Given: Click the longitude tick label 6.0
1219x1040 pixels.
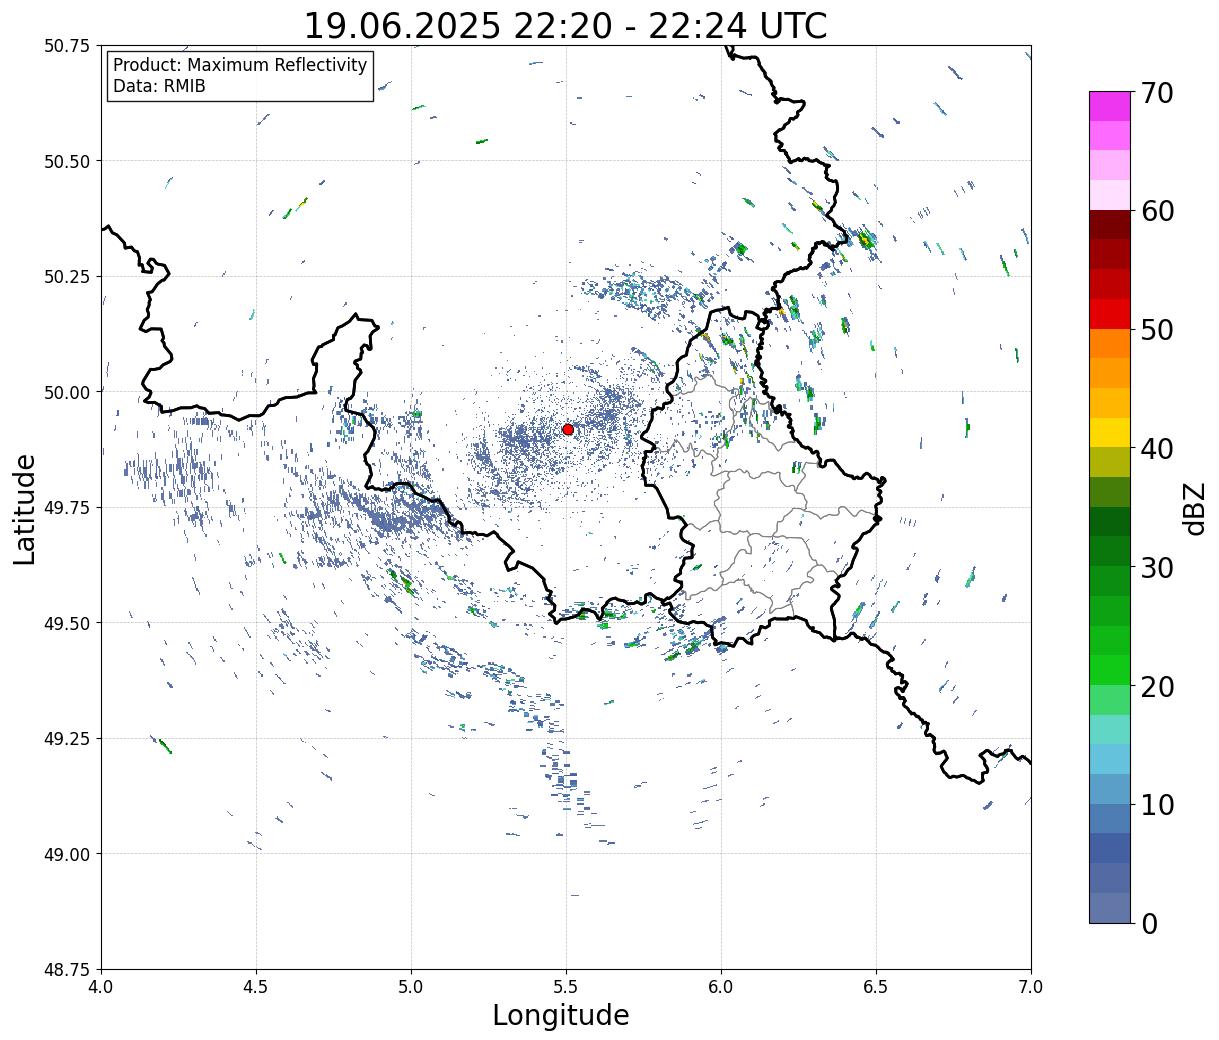Looking at the screenshot, I should coord(721,987).
